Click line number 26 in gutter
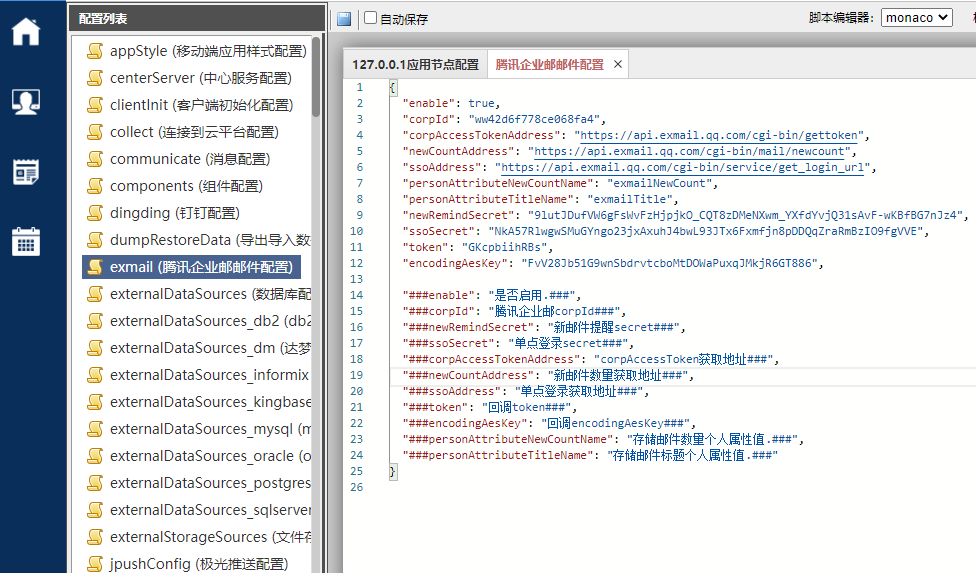 (x=357, y=487)
